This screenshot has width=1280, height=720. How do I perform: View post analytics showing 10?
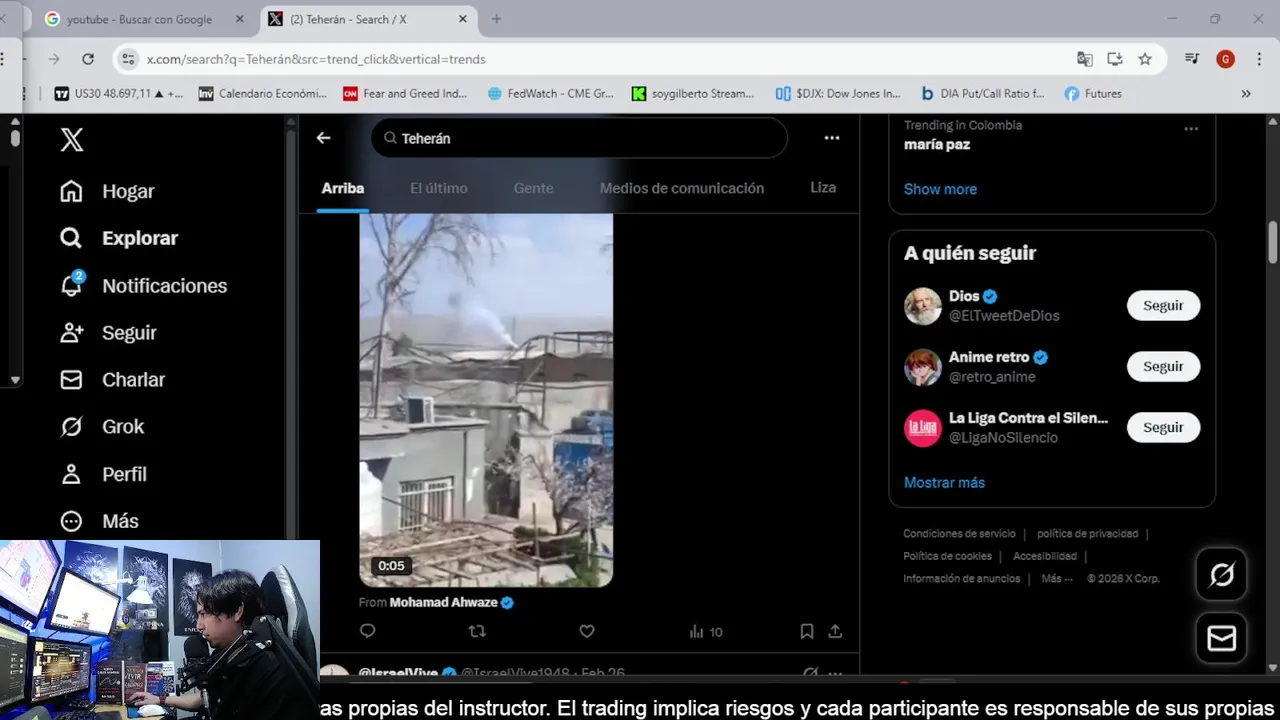[x=706, y=631]
